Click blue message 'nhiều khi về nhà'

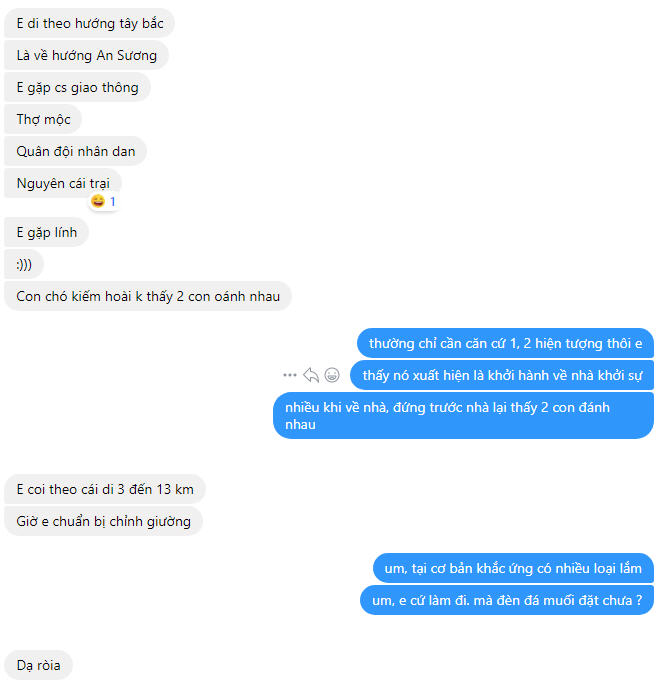point(463,416)
